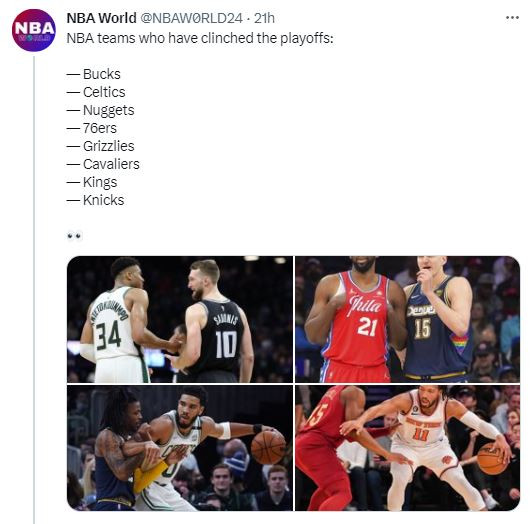Image resolution: width=530 pixels, height=524 pixels.
Task: Click the Kings entry in the tweet
Action: point(92,182)
